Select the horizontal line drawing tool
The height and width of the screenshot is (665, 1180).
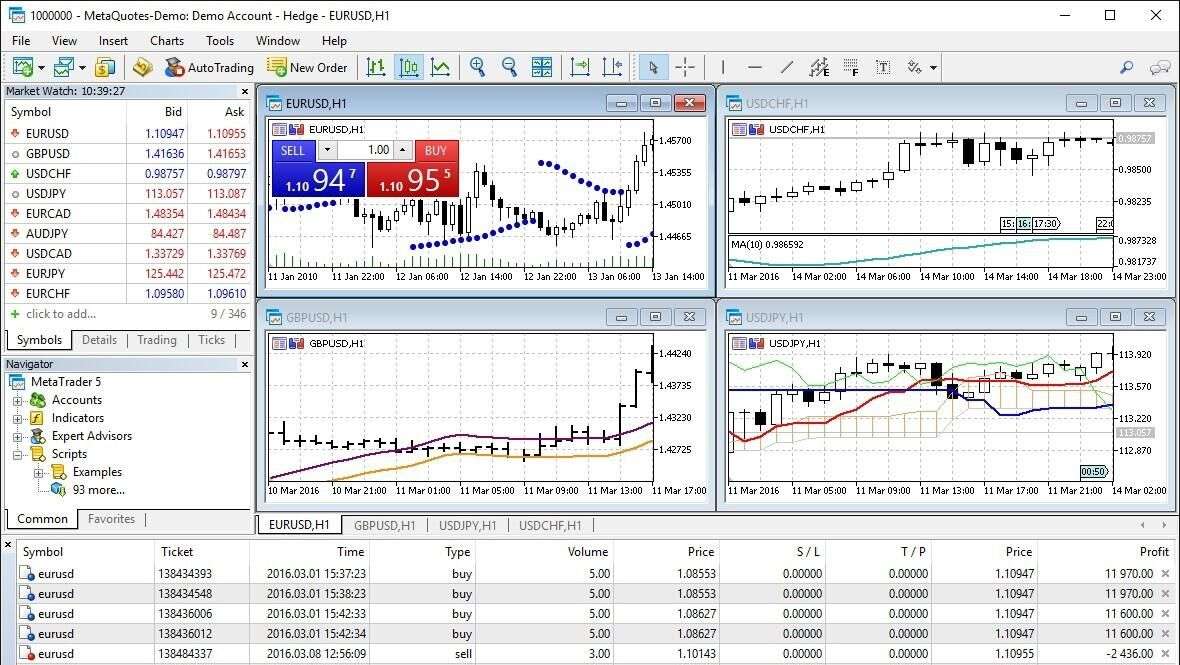point(755,68)
